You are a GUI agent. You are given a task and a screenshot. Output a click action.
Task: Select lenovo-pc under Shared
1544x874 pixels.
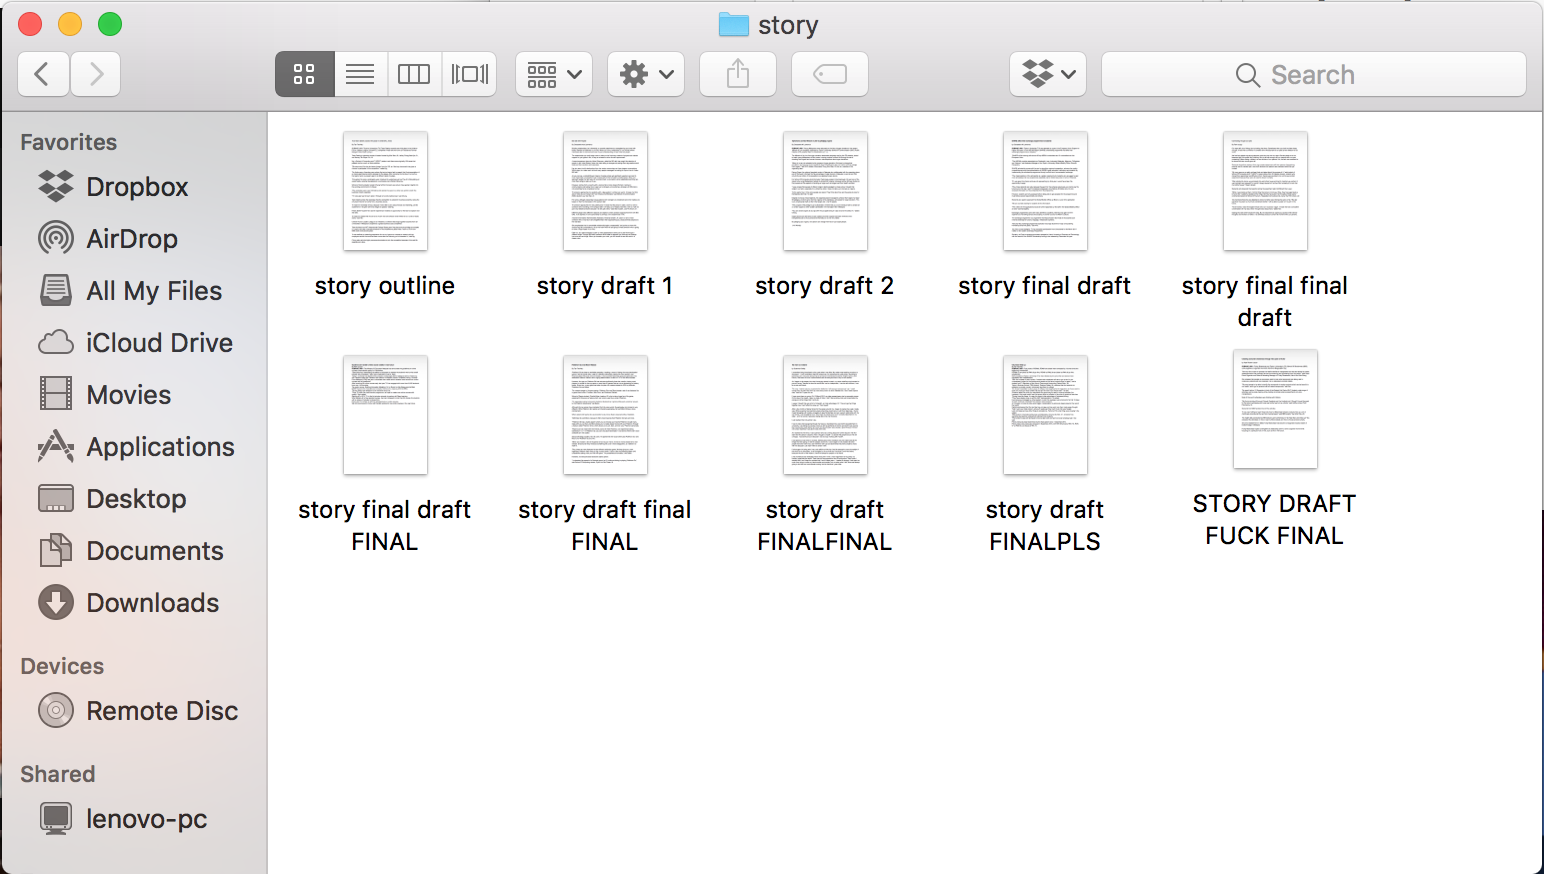pos(146,819)
